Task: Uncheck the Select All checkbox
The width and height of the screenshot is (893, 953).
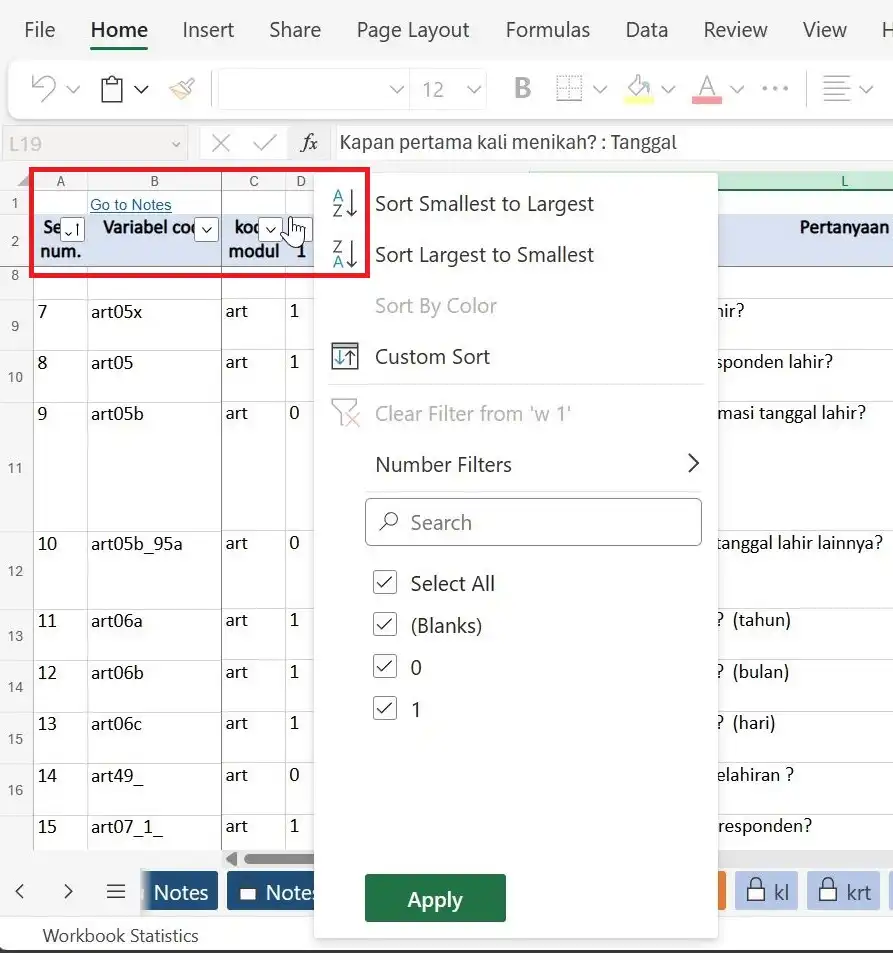Action: click(385, 583)
